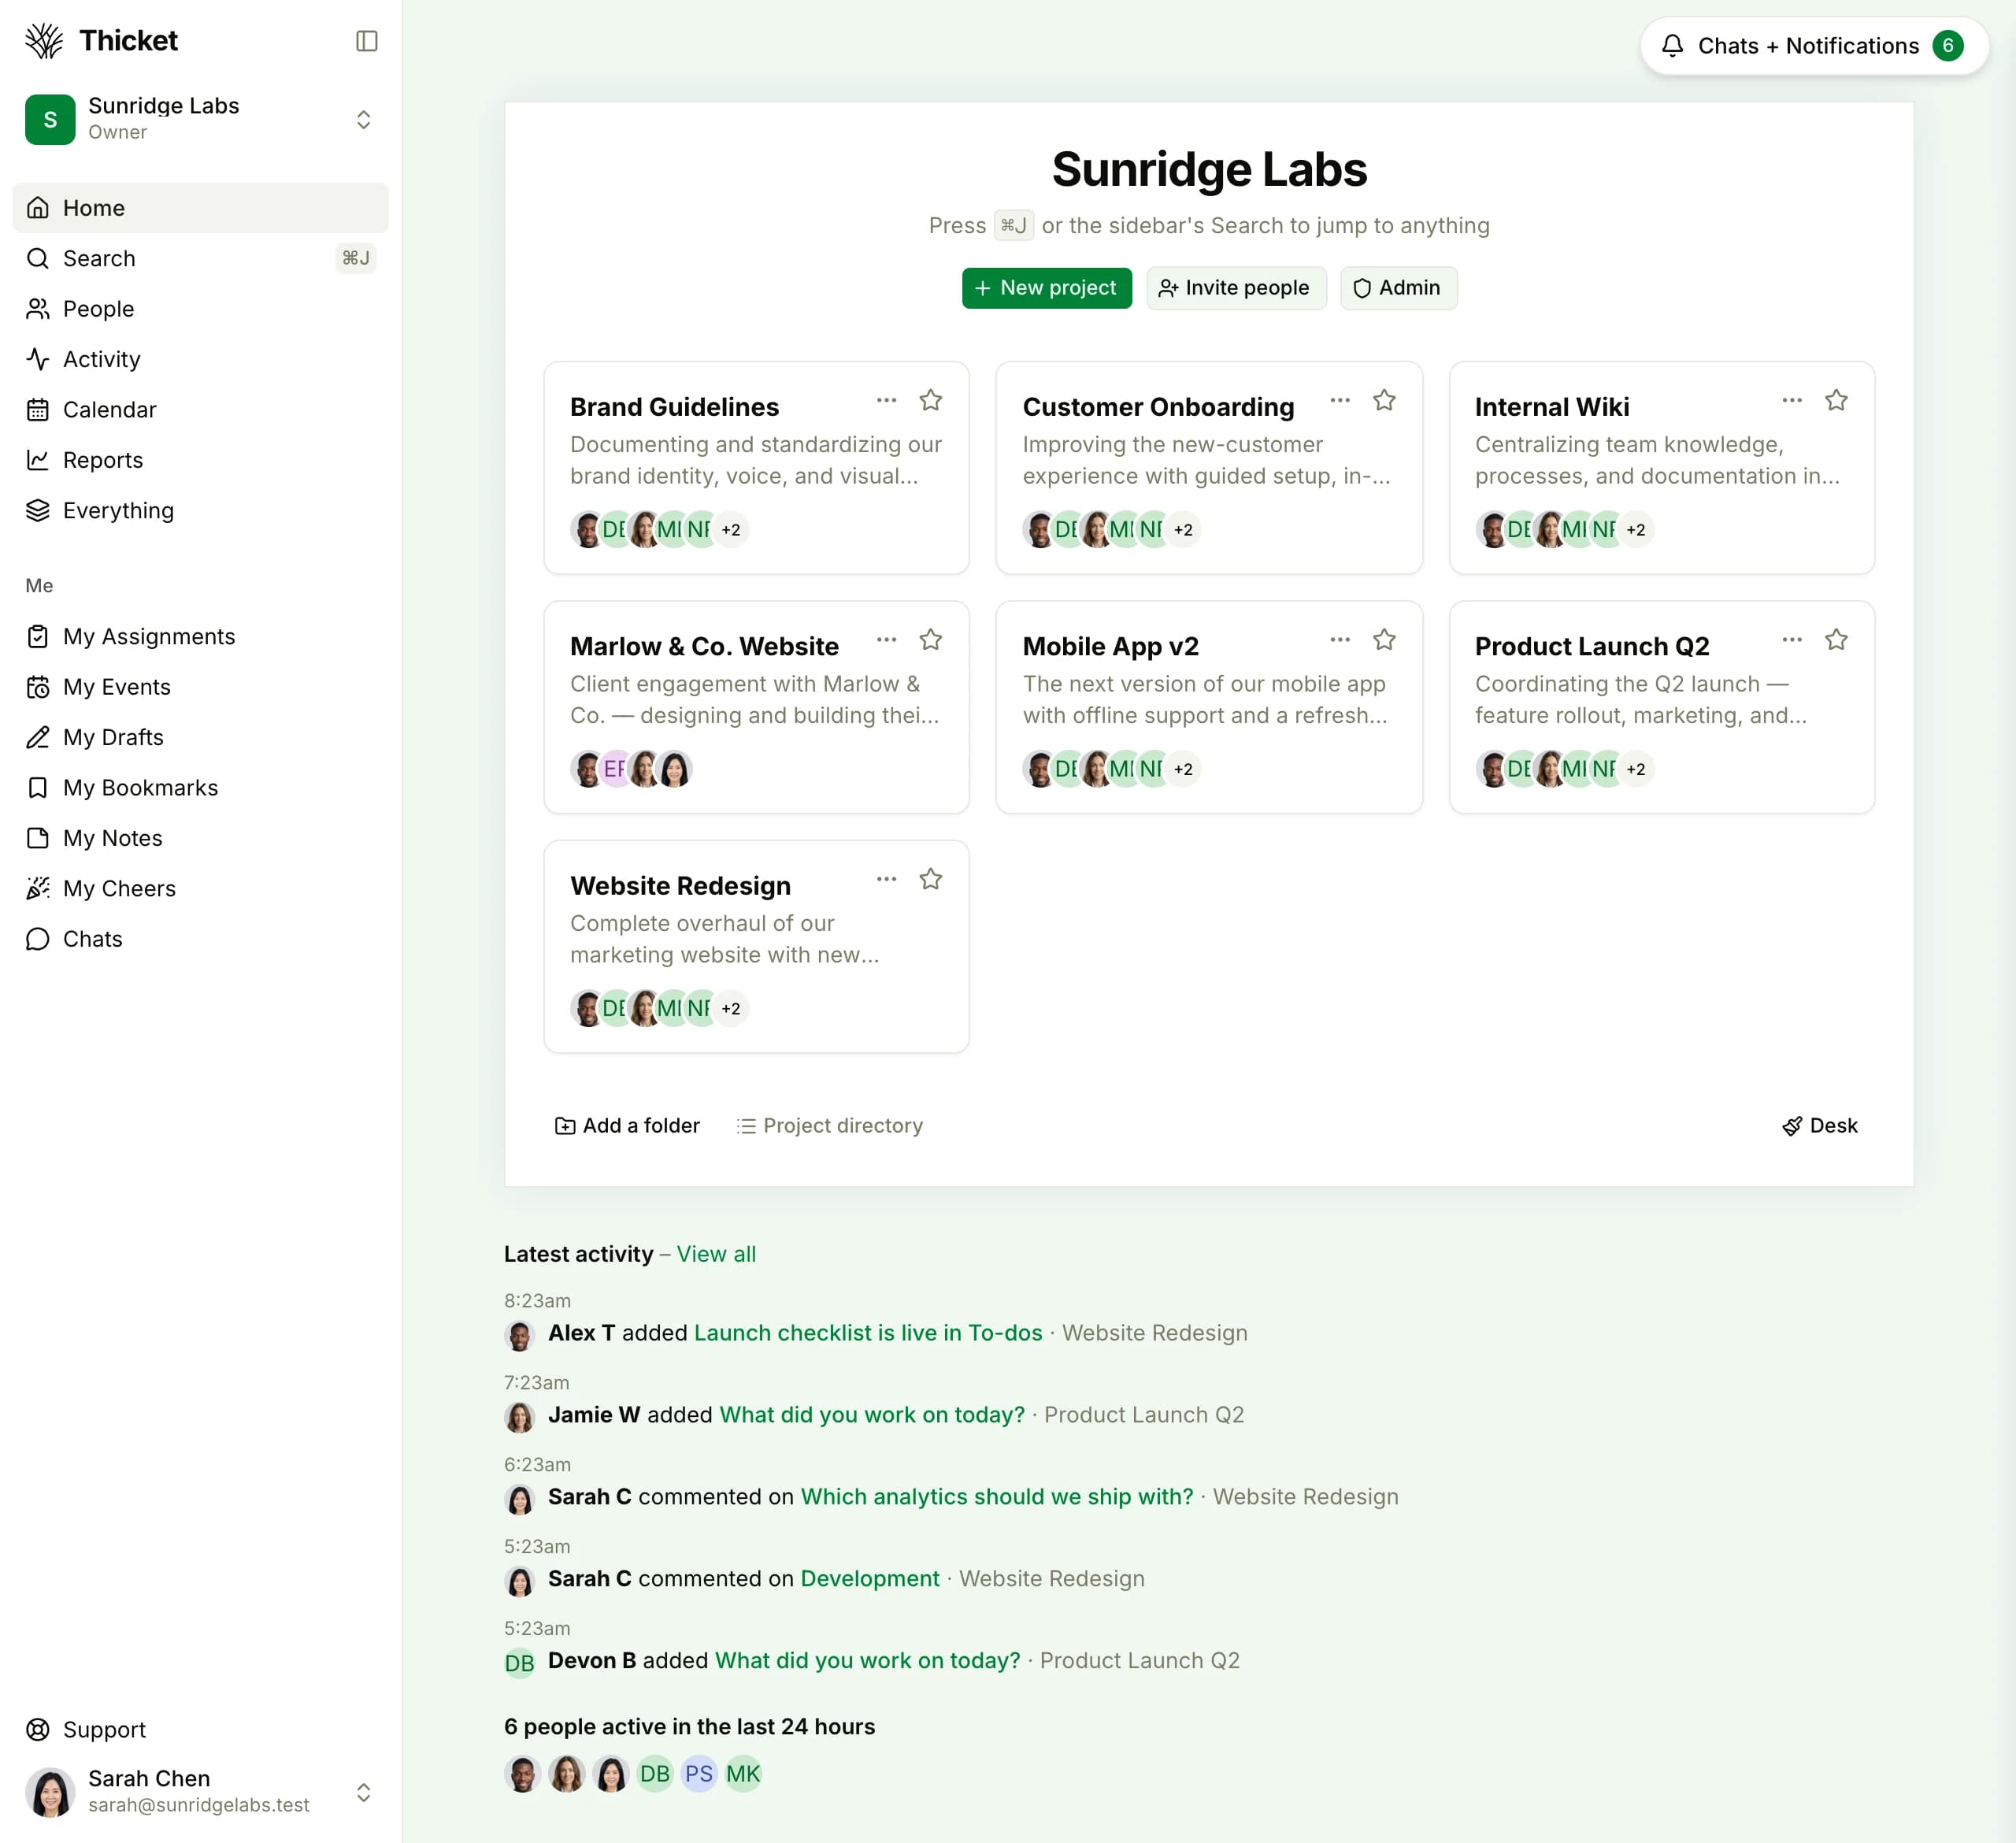Click Add a folder
Screen dimensions: 2016x1843
coord(627,1126)
